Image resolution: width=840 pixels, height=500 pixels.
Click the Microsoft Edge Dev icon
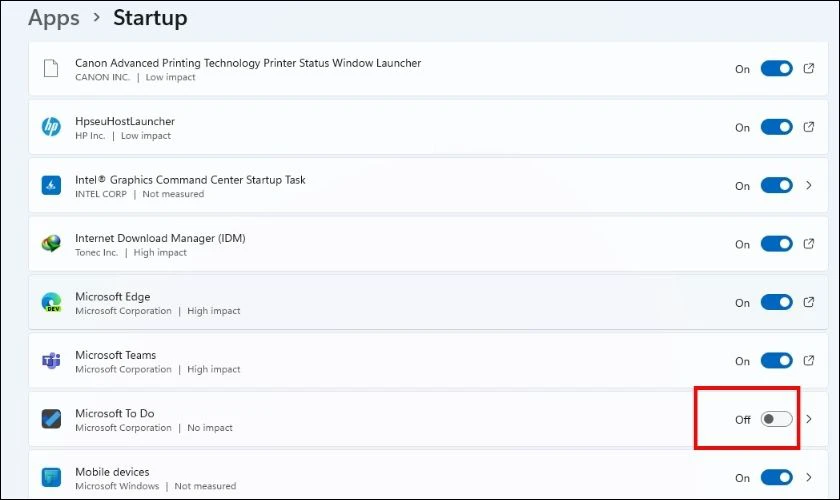[51, 302]
